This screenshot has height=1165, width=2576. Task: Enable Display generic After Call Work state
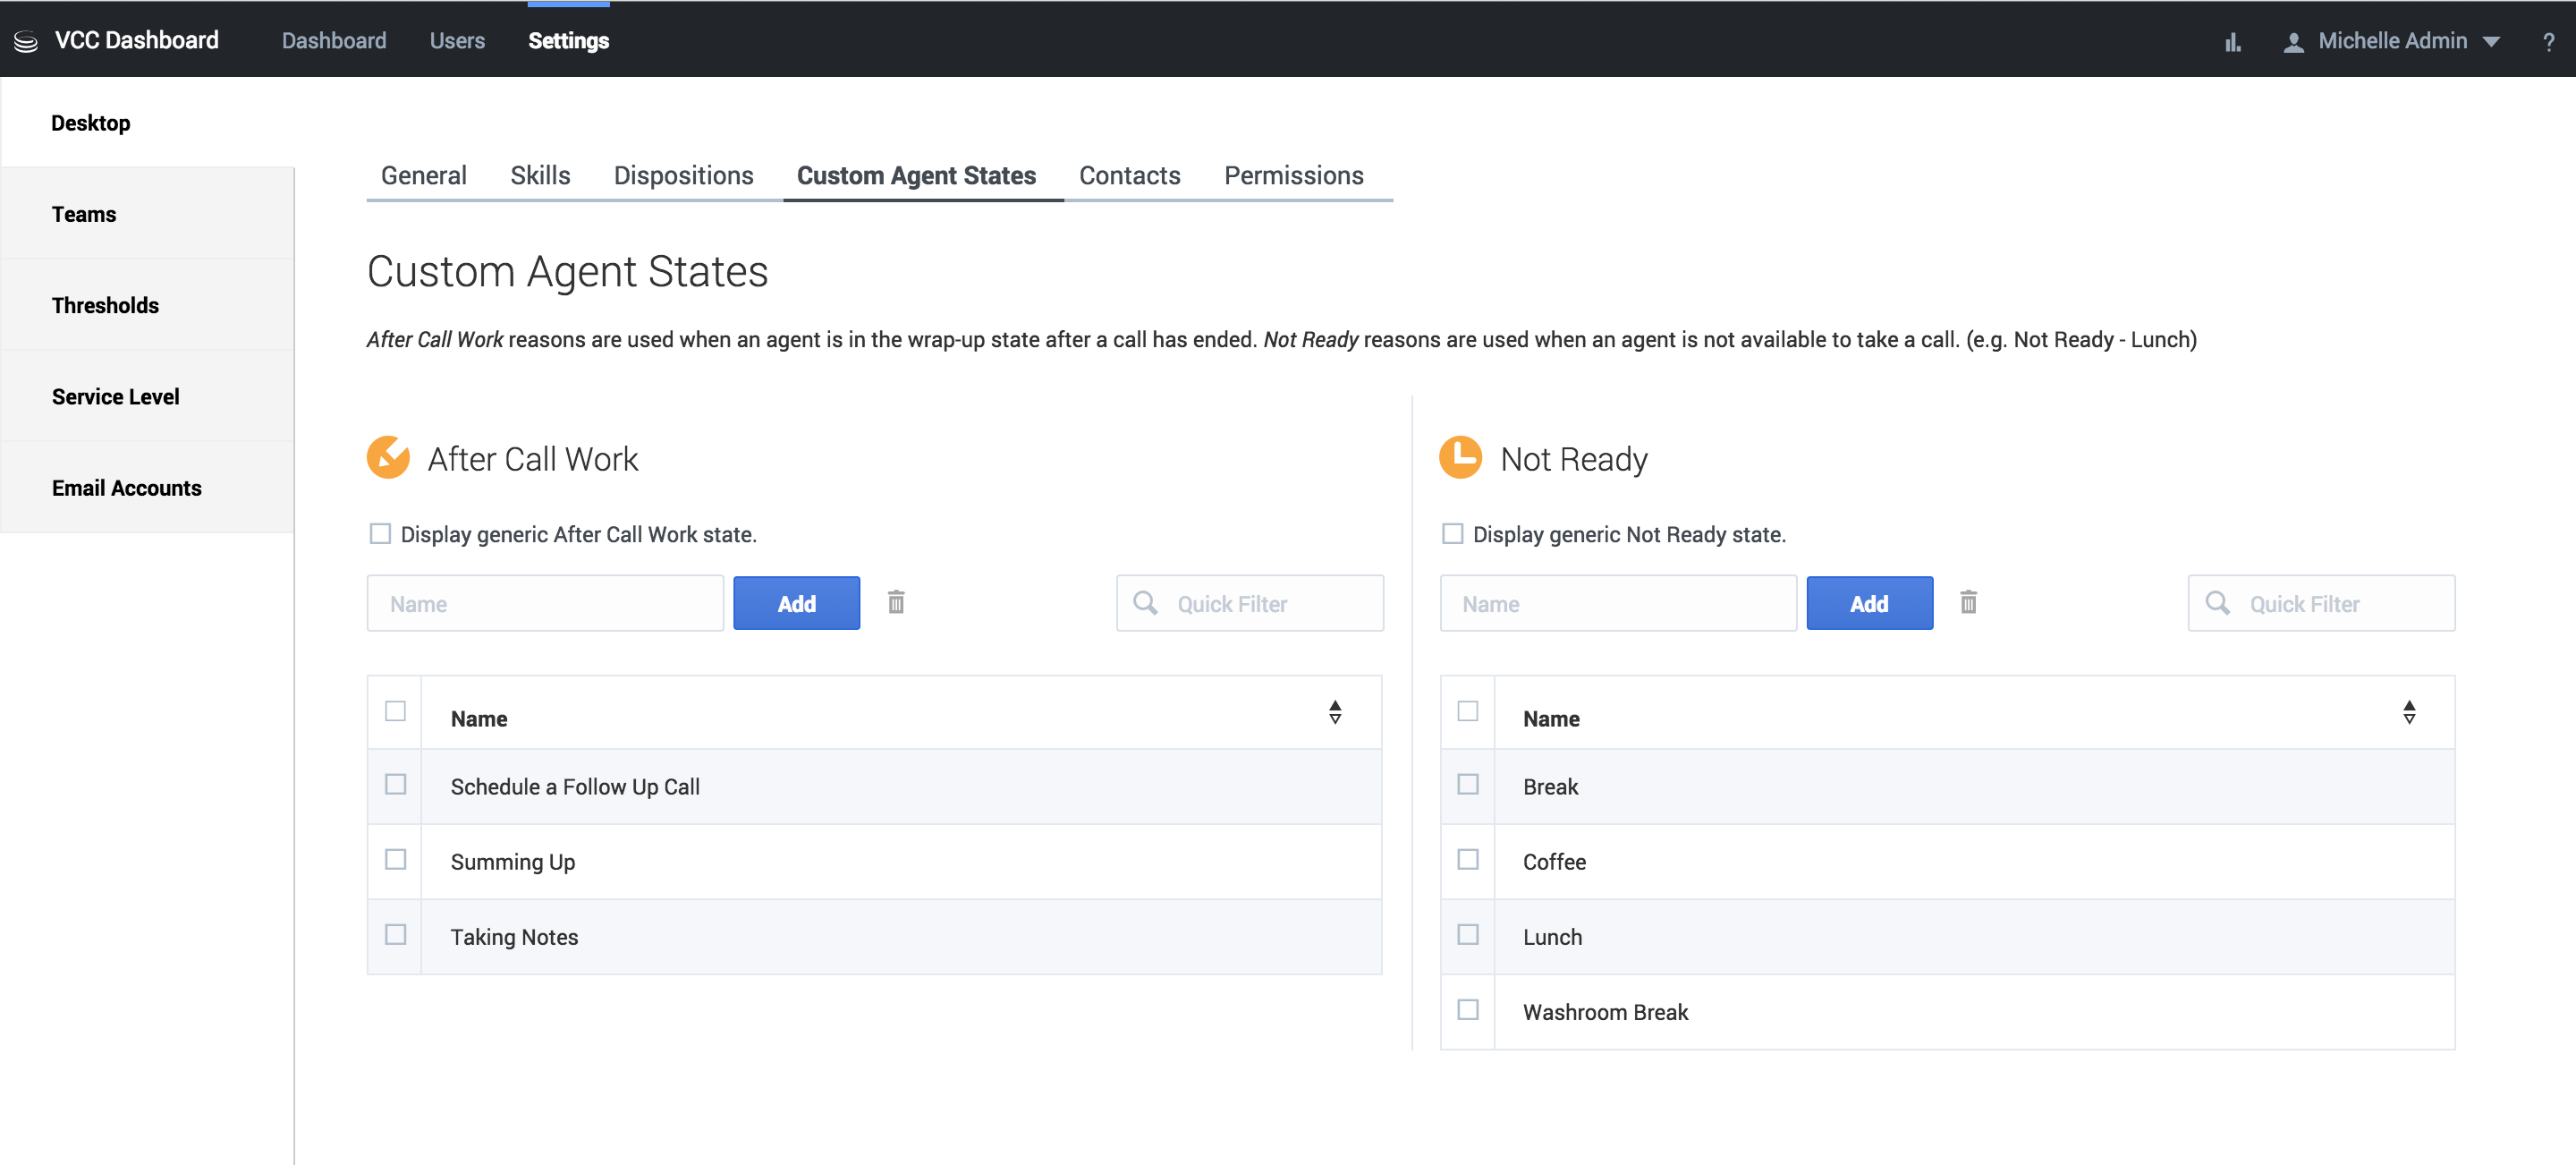(380, 534)
